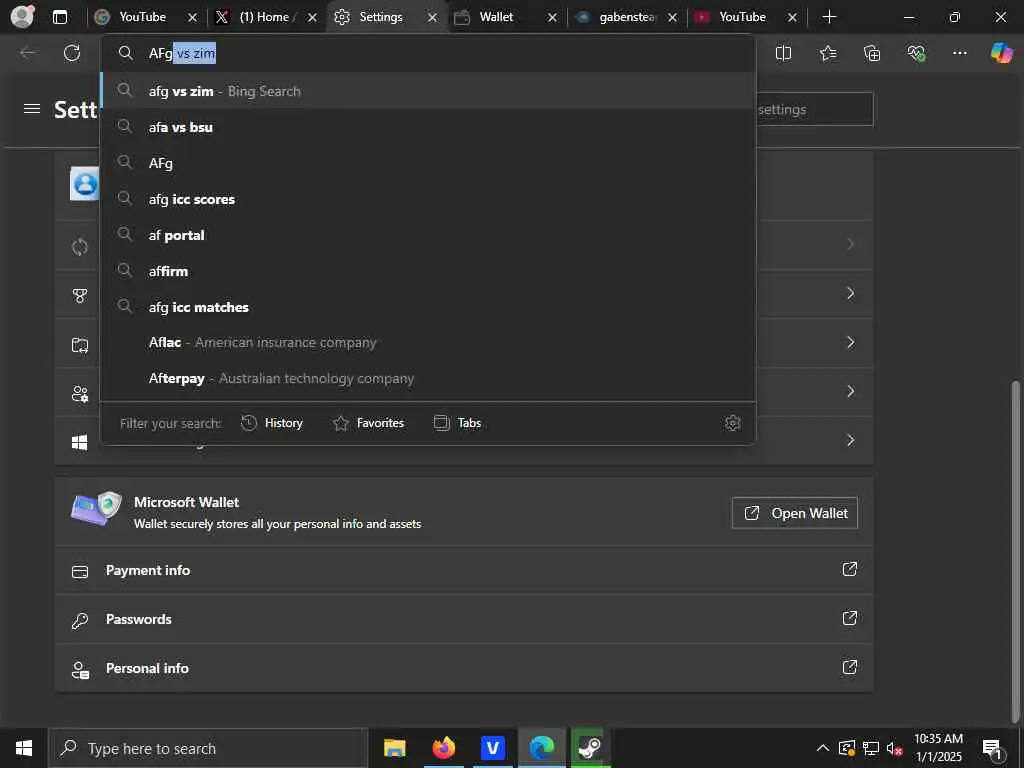The image size is (1024, 768).
Task: Show hidden system tray icons
Action: tap(823, 748)
